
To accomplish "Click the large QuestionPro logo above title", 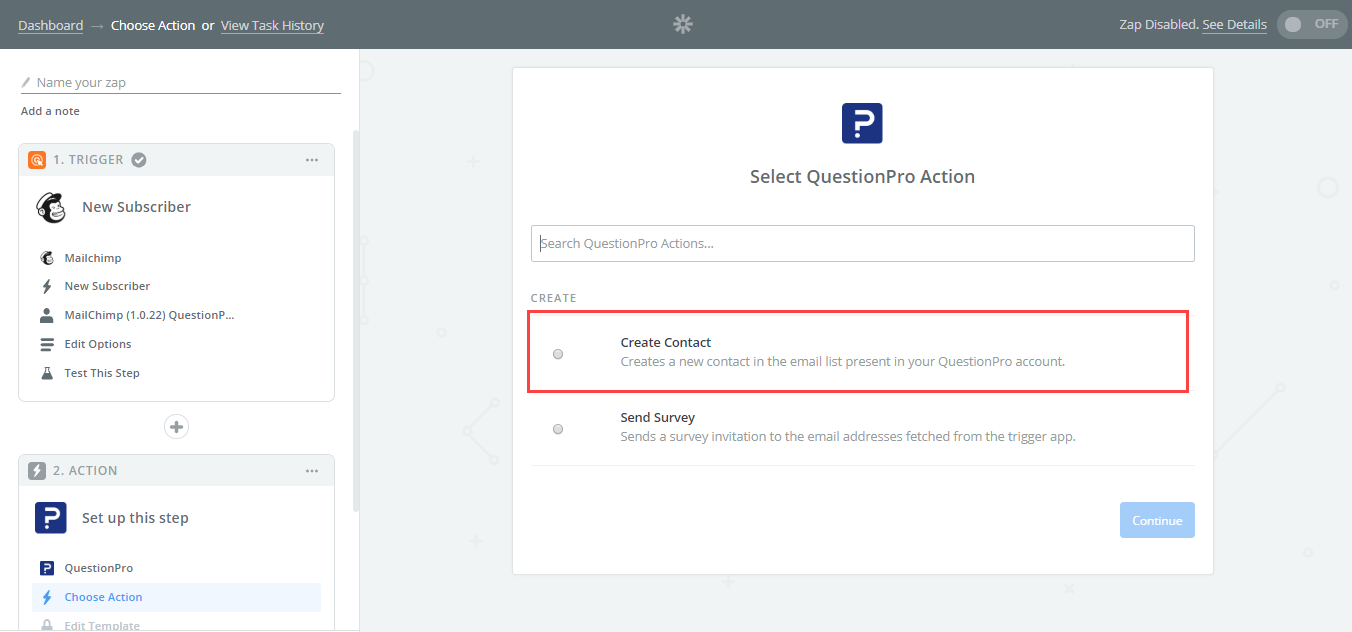I will point(862,123).
